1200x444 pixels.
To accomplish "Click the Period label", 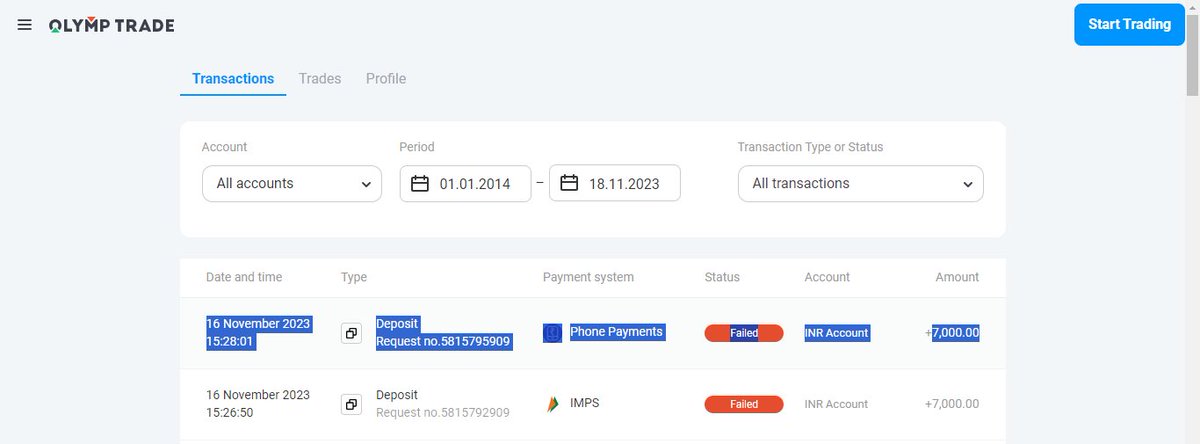I will pyautogui.click(x=417, y=147).
